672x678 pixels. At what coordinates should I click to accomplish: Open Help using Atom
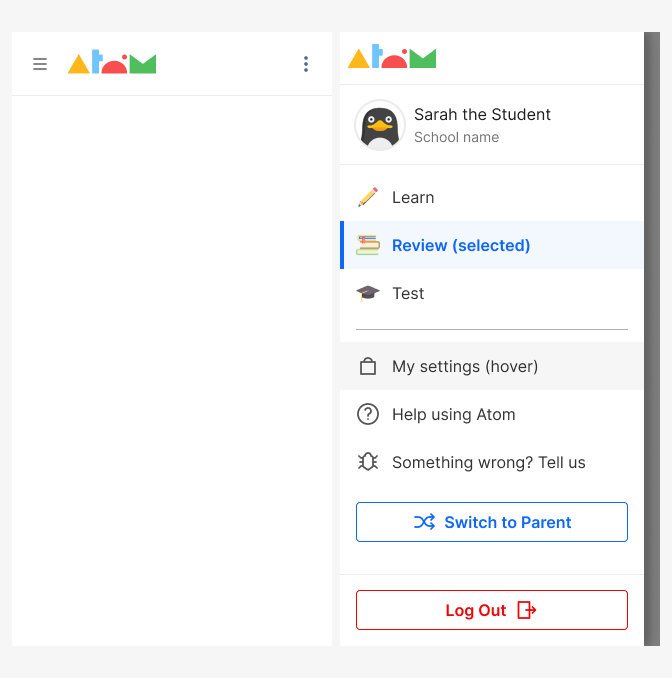click(492, 414)
